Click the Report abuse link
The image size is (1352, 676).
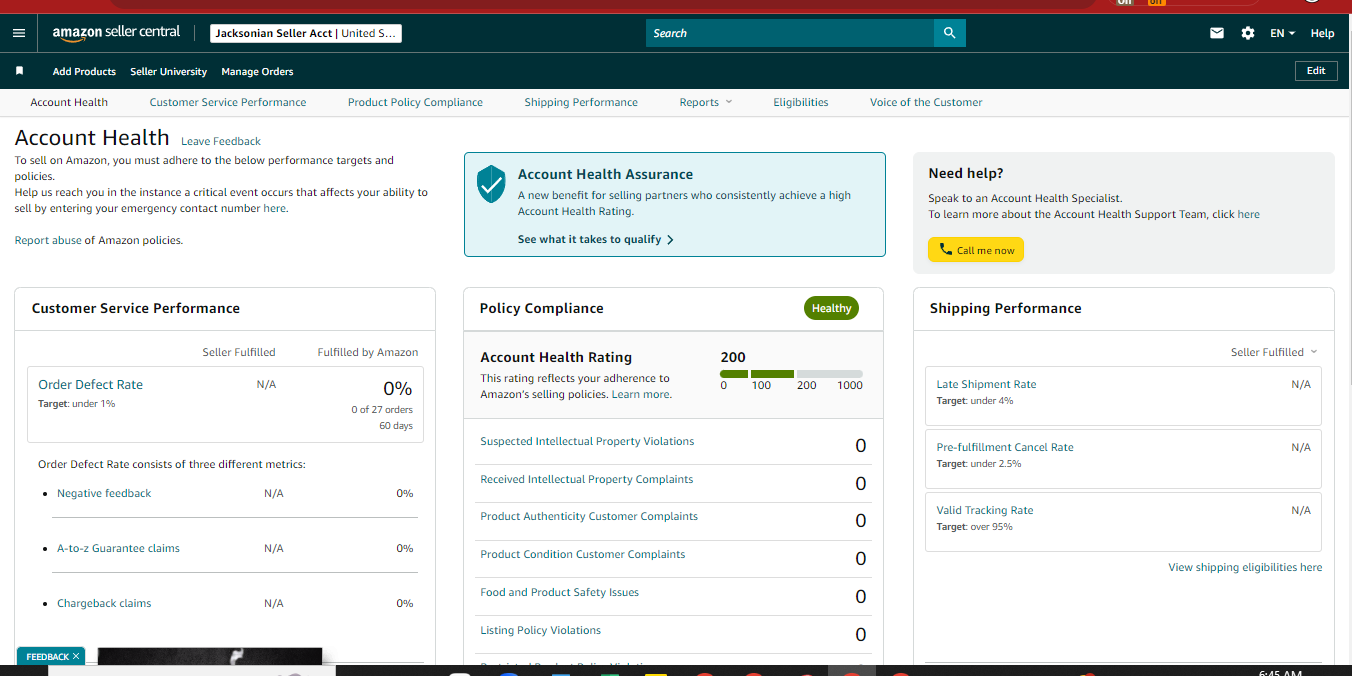(48, 241)
